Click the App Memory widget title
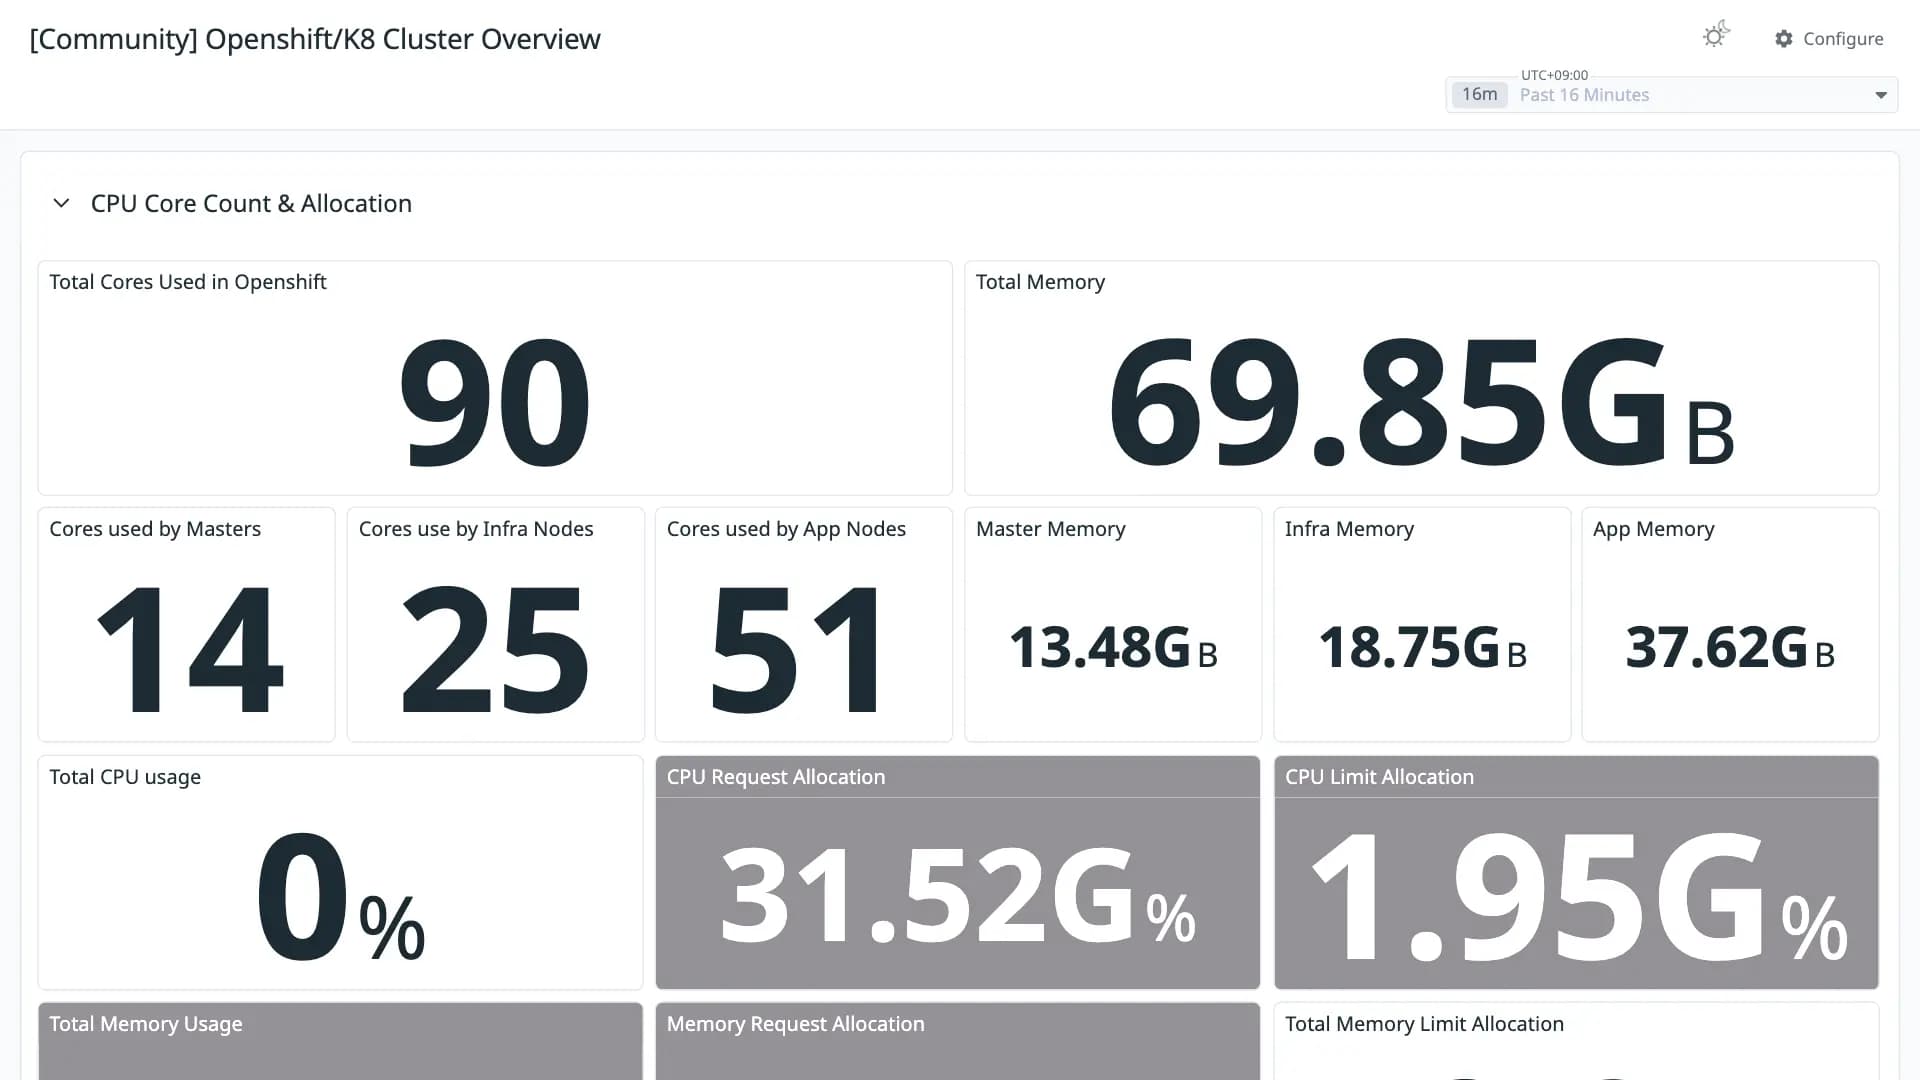The width and height of the screenshot is (1920, 1080). pos(1653,529)
